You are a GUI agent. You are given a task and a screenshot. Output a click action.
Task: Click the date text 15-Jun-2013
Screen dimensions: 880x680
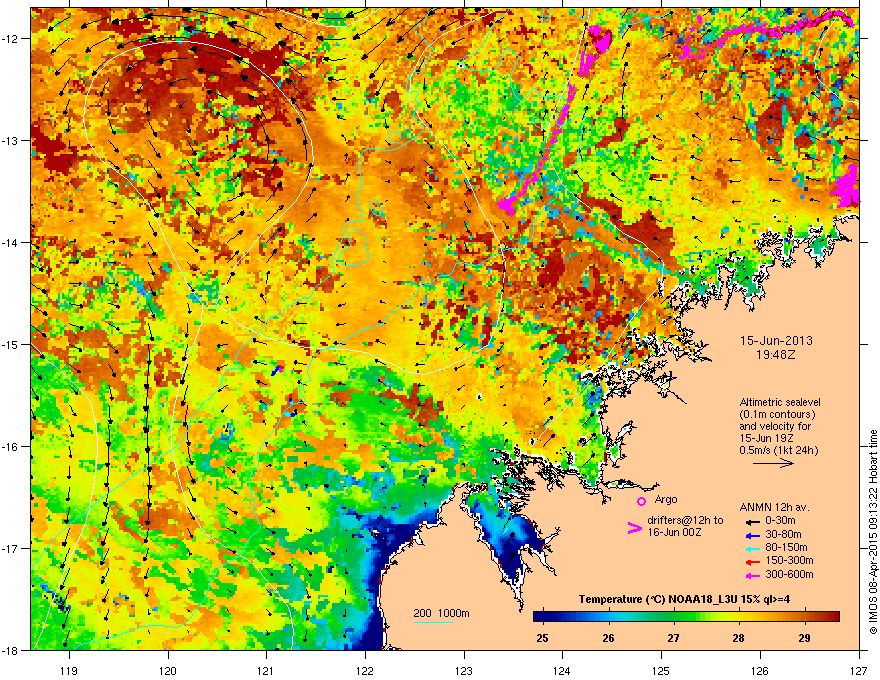click(776, 341)
